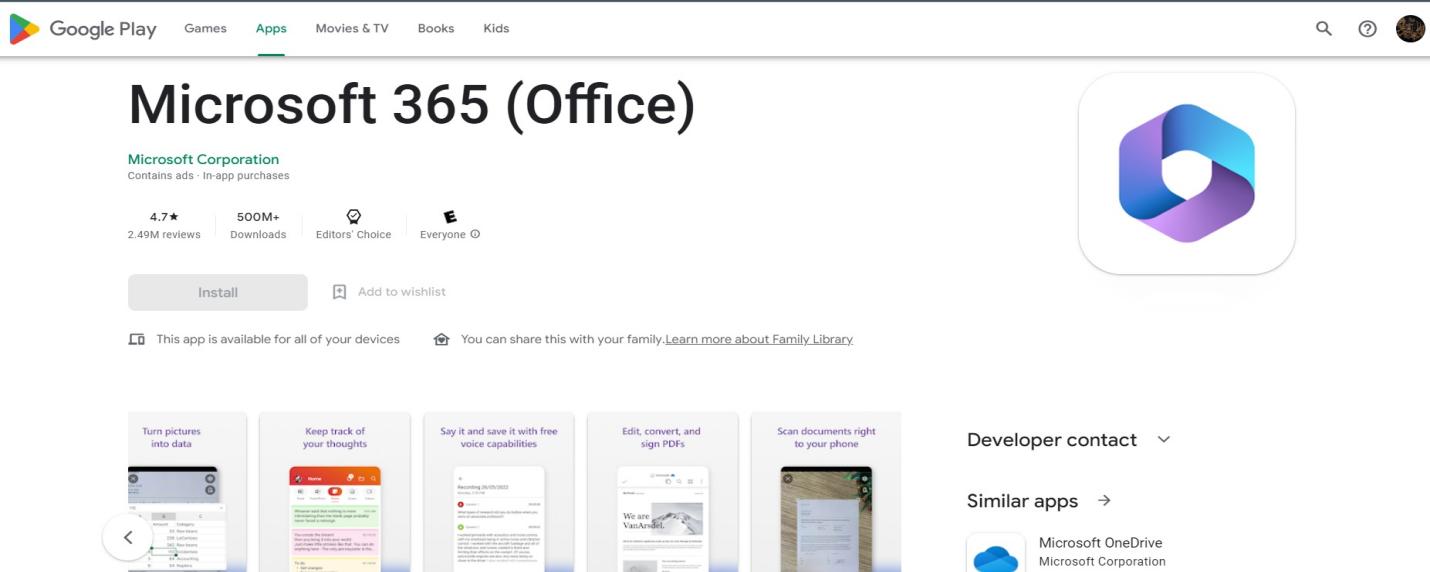
Task: Click the Microsoft 365 app icon
Action: tap(1187, 173)
